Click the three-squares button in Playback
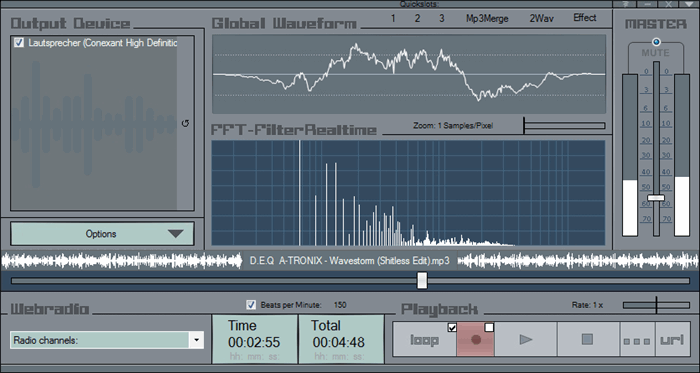 coord(637,340)
